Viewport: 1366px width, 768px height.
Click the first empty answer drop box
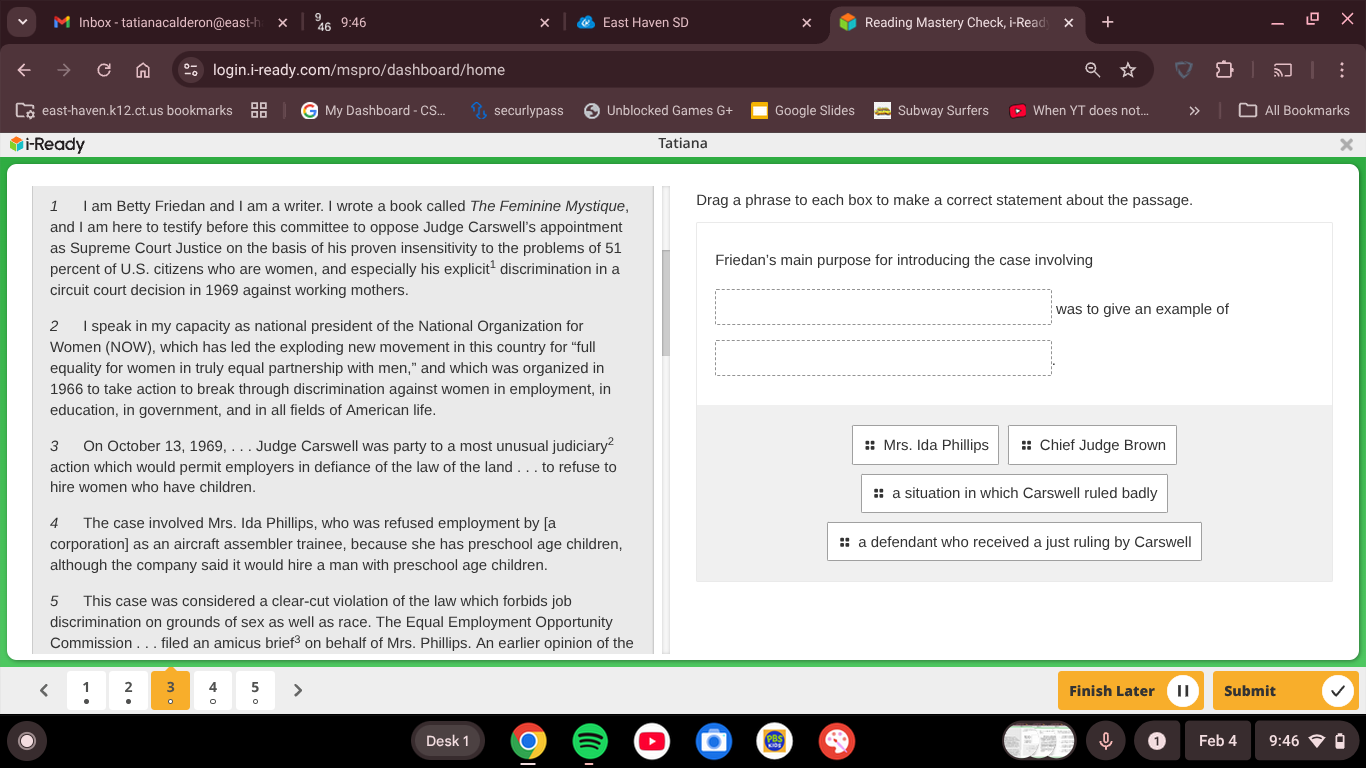pos(883,308)
